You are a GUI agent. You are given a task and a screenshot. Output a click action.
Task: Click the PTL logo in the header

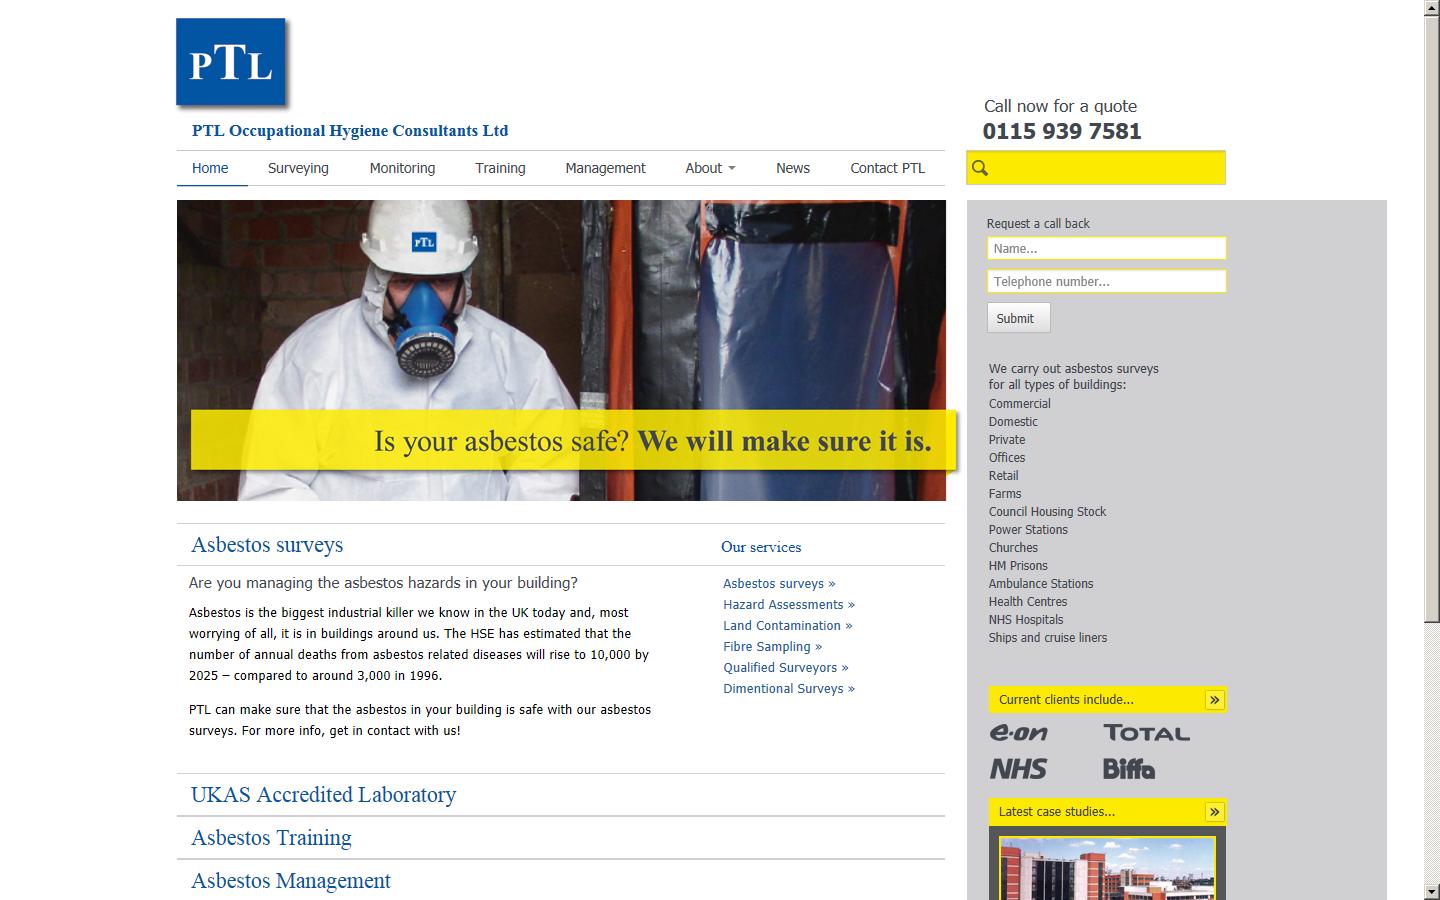click(231, 62)
